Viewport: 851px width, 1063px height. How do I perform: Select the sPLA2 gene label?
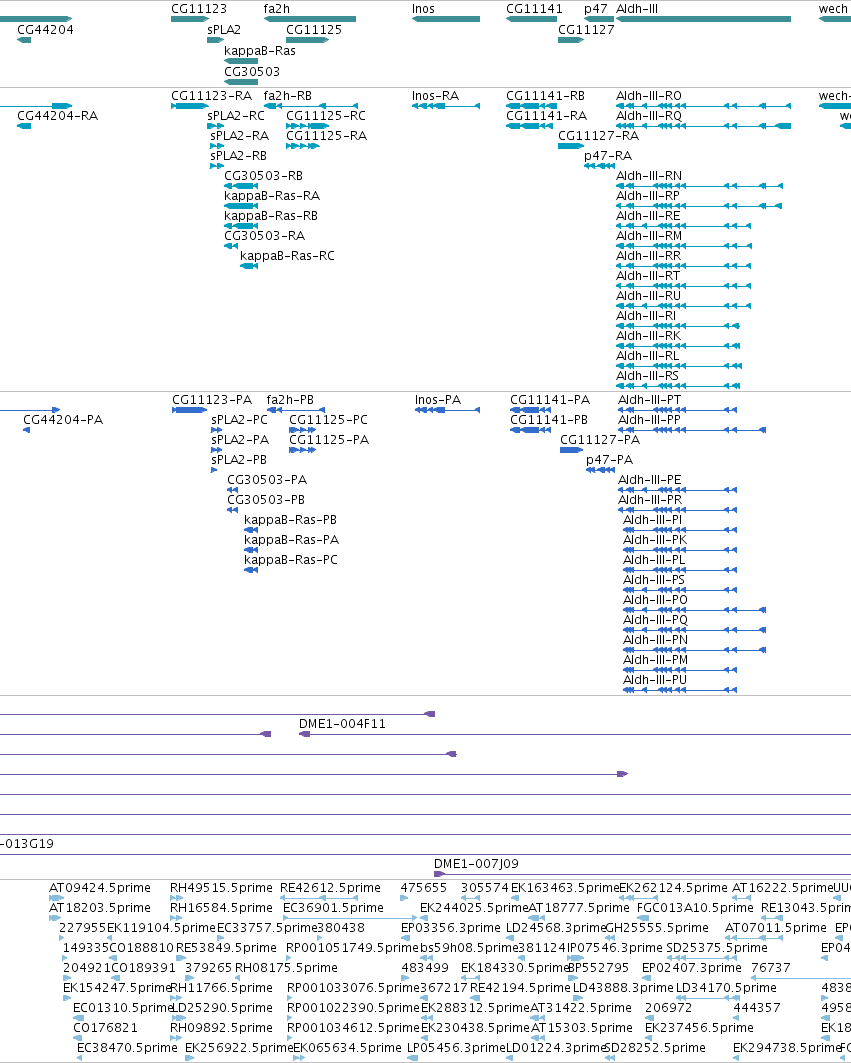pos(224,29)
